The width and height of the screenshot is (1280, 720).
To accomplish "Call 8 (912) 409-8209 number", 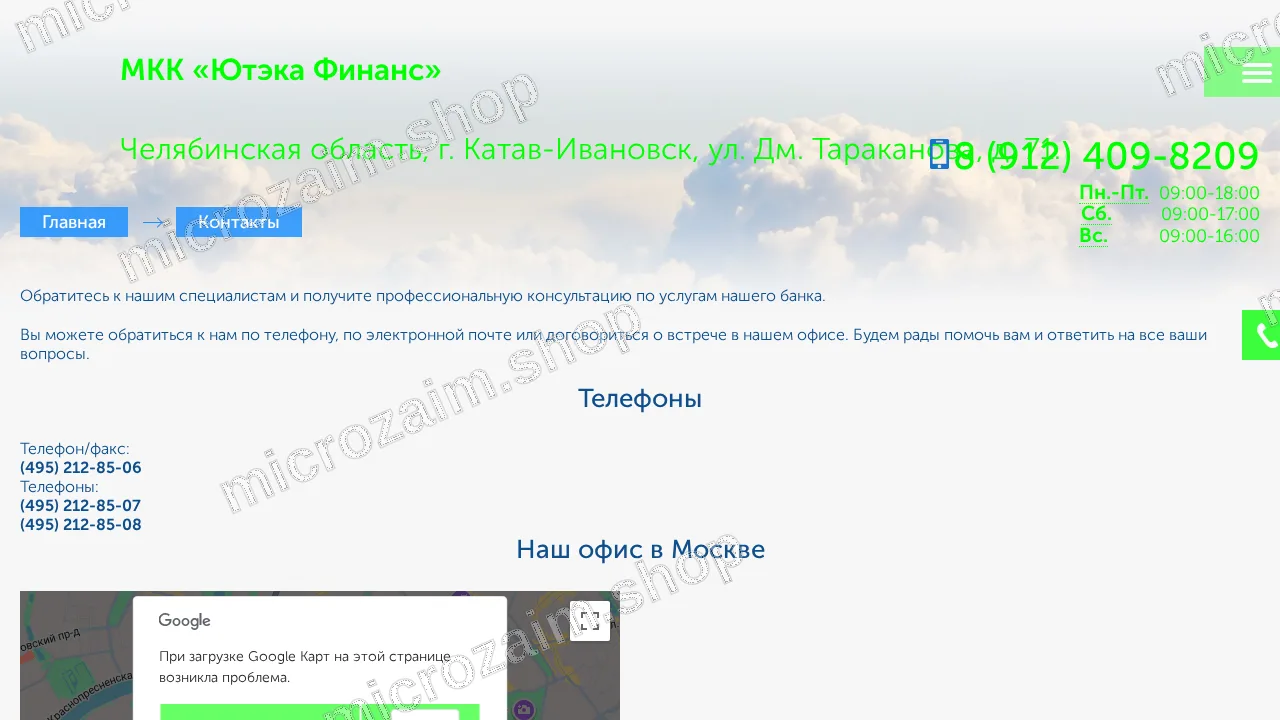I will (x=1106, y=156).
